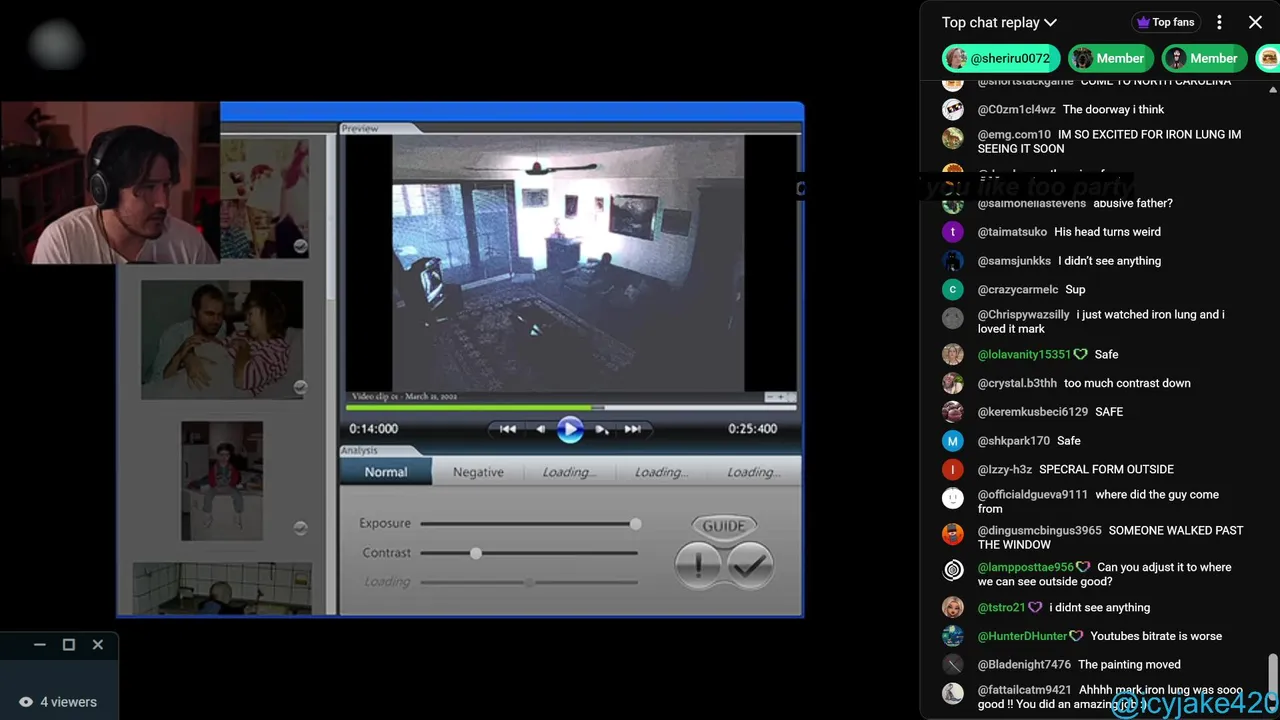Viewport: 1280px width, 720px height.
Task: Jump to the start of the clip
Action: pyautogui.click(x=508, y=429)
